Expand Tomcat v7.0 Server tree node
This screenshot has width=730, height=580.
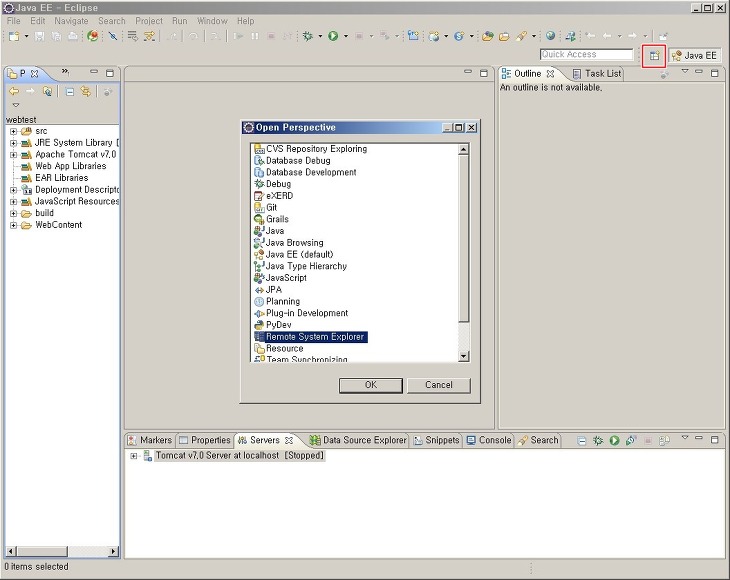(x=134, y=456)
